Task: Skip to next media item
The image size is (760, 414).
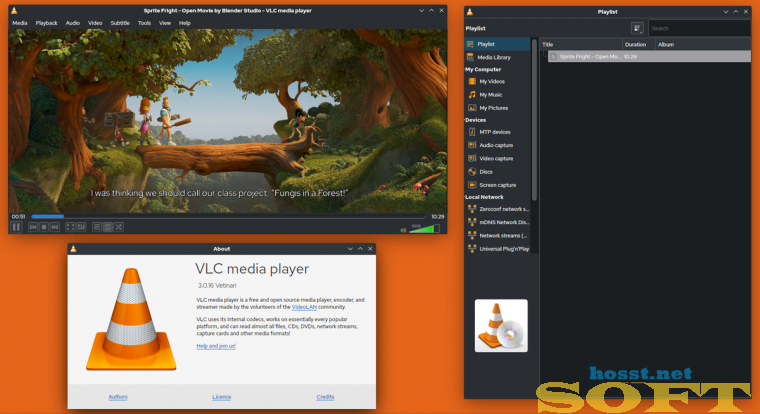Action: 55,227
